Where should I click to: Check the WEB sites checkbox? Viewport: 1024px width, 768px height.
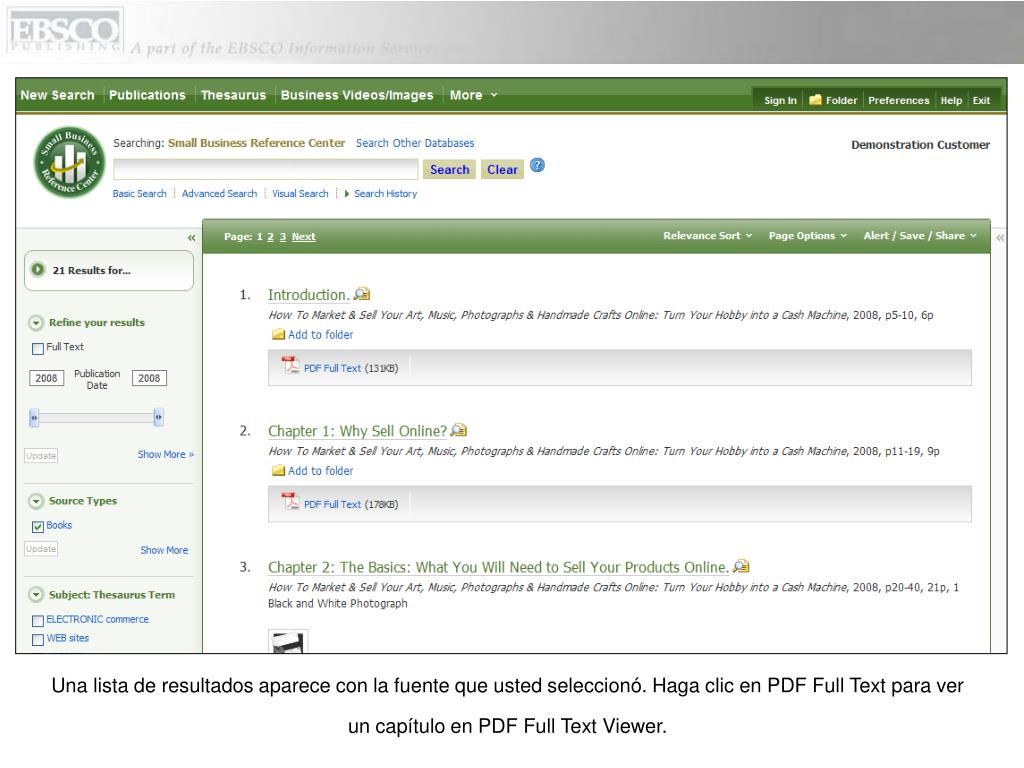click(38, 639)
